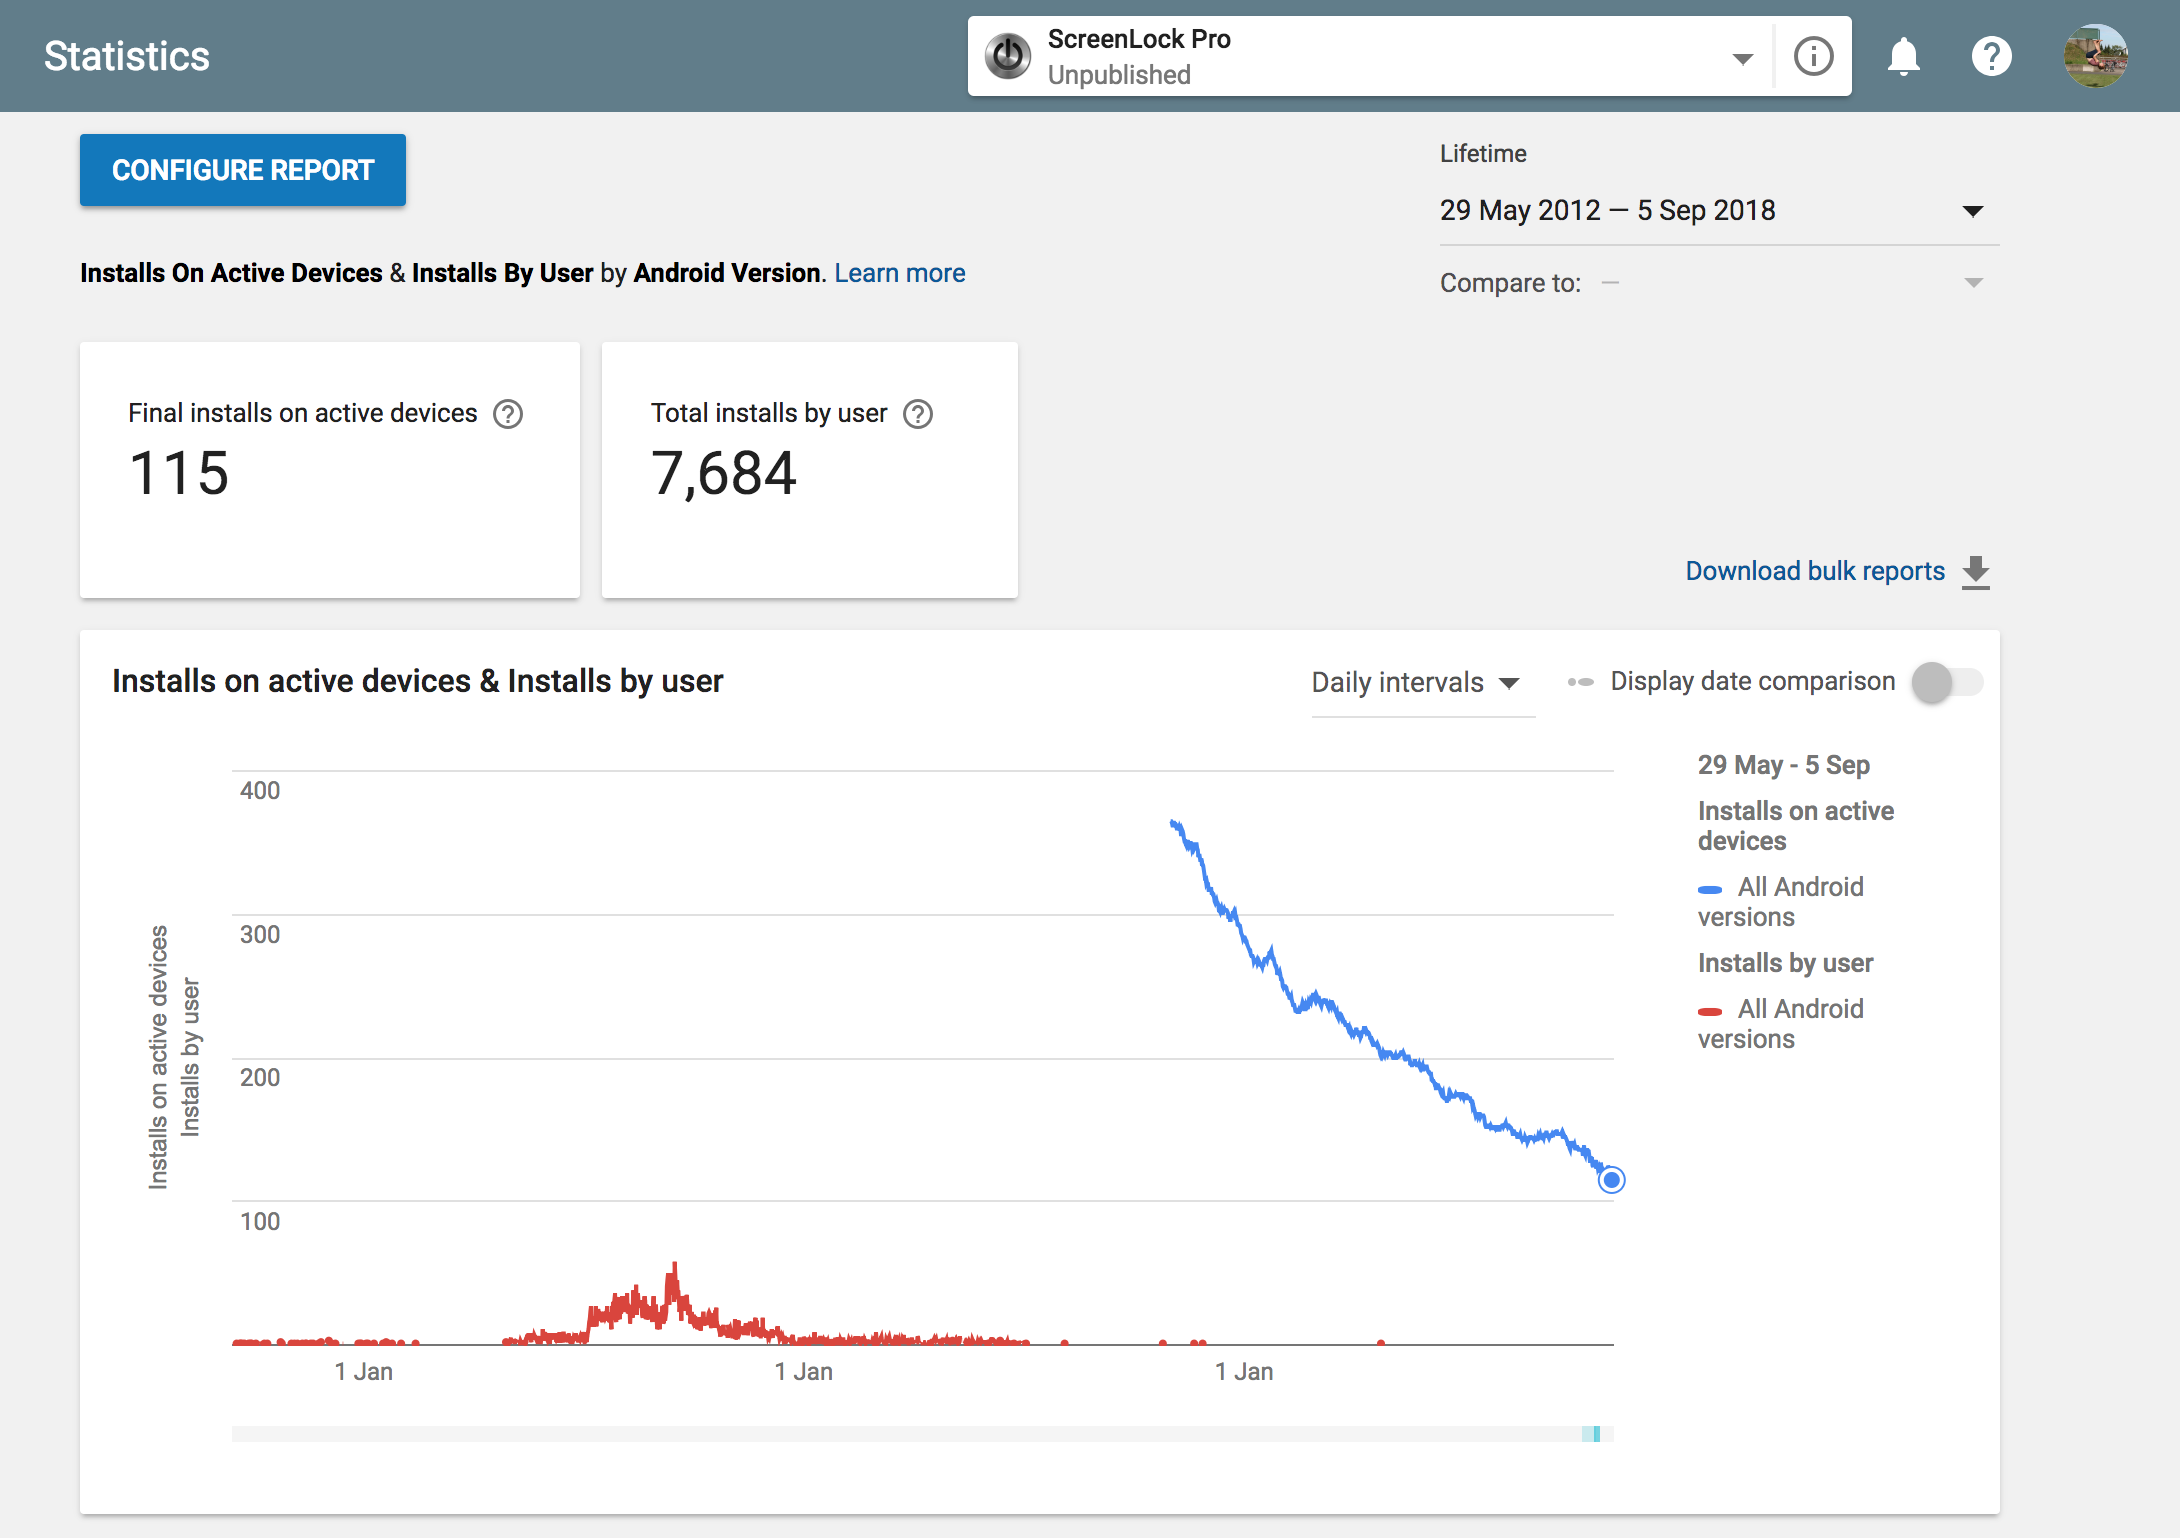This screenshot has height=1538, width=2180.
Task: Click the download arrow icon for bulk reports
Action: pyautogui.click(x=1976, y=572)
